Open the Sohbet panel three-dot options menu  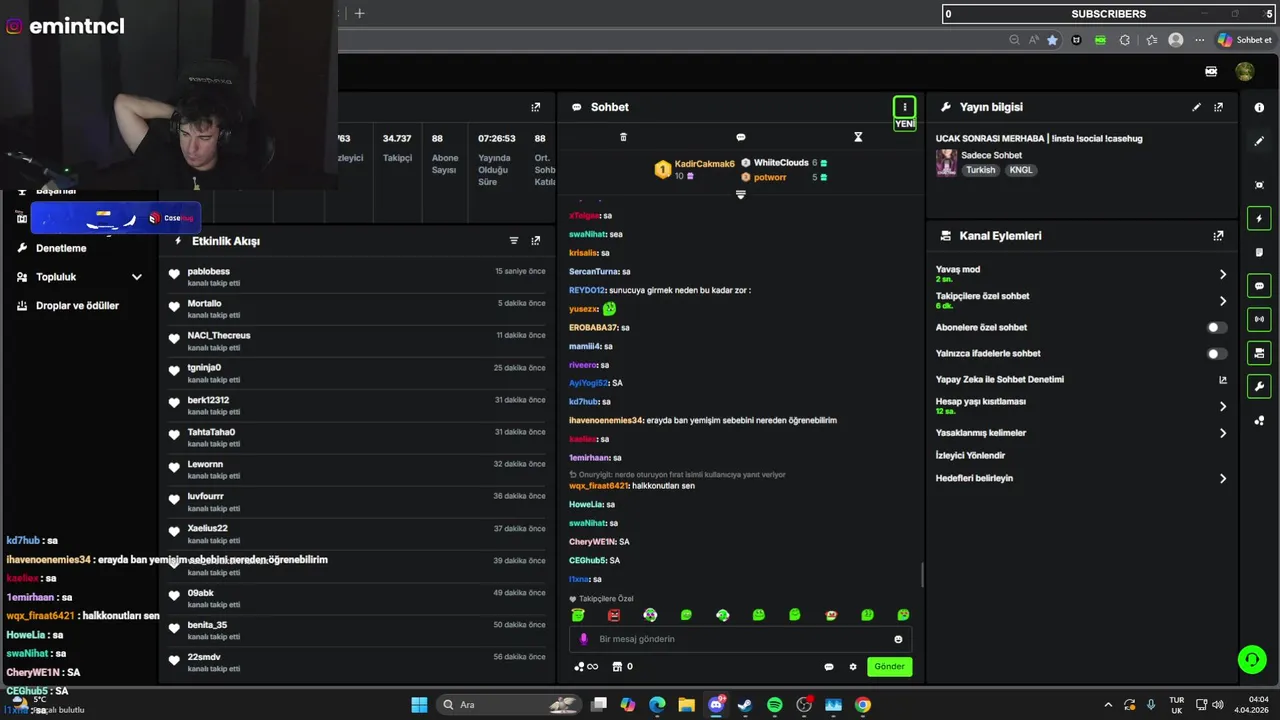point(904,107)
